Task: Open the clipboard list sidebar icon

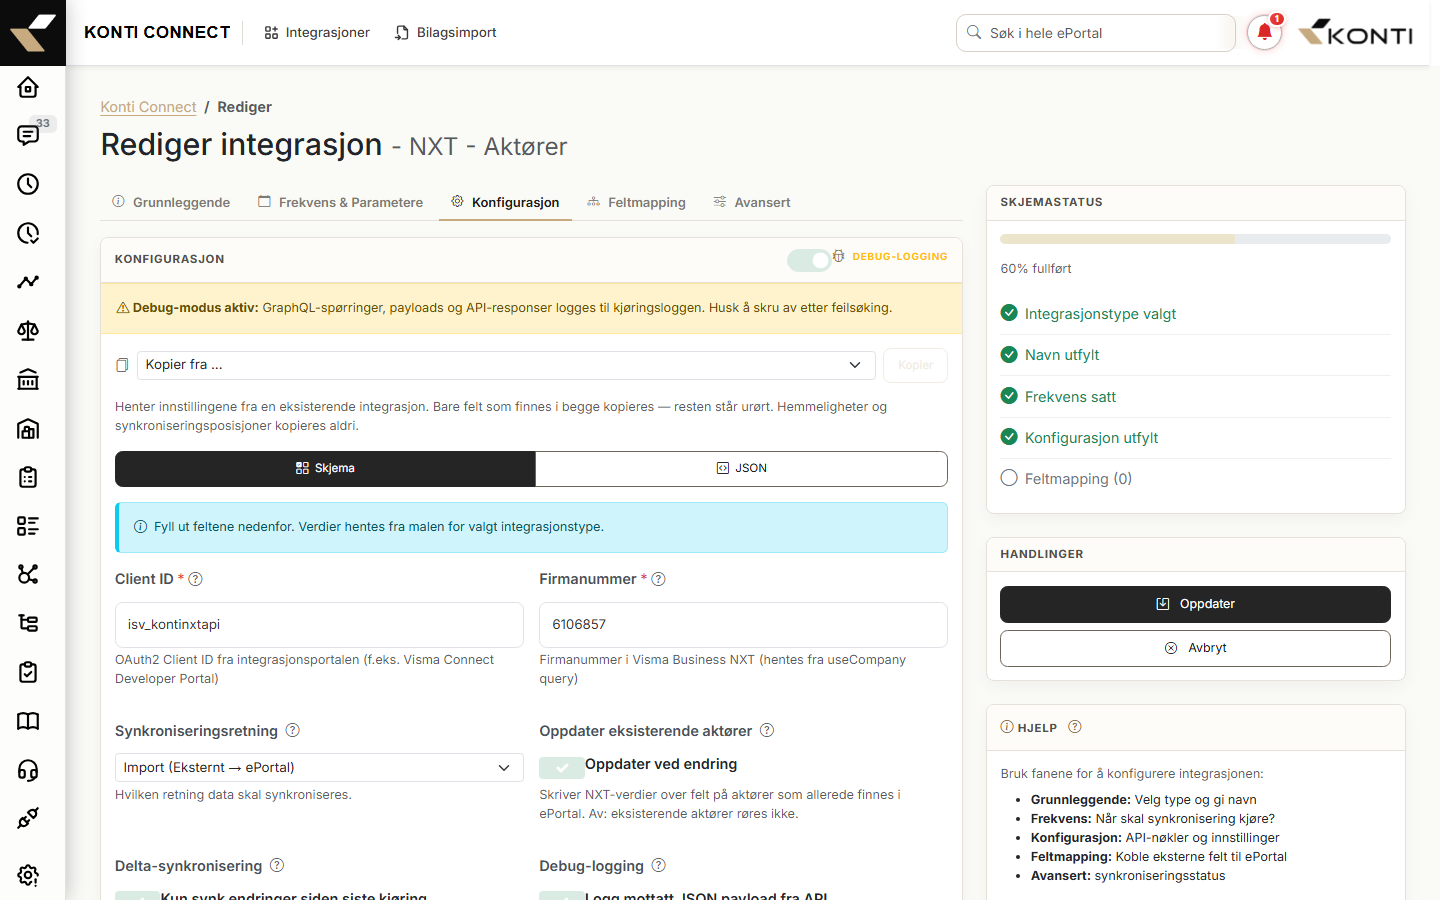Action: 28,477
